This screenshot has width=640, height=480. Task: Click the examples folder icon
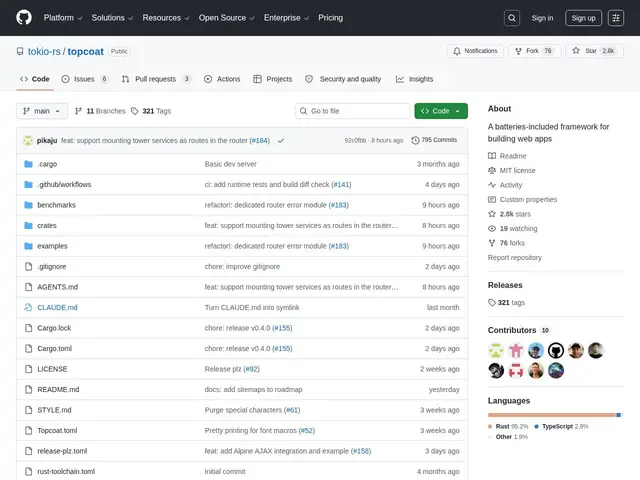28,246
